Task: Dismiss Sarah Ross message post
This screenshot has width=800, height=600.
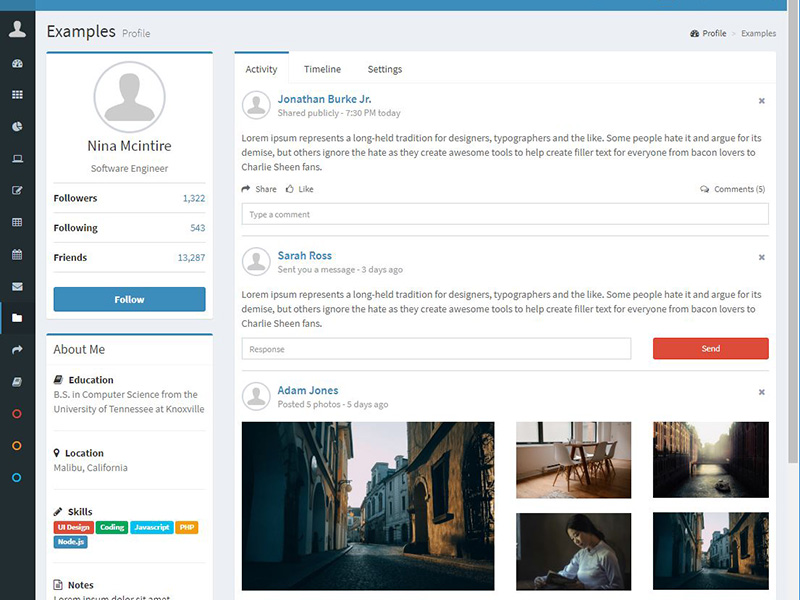Action: (762, 258)
